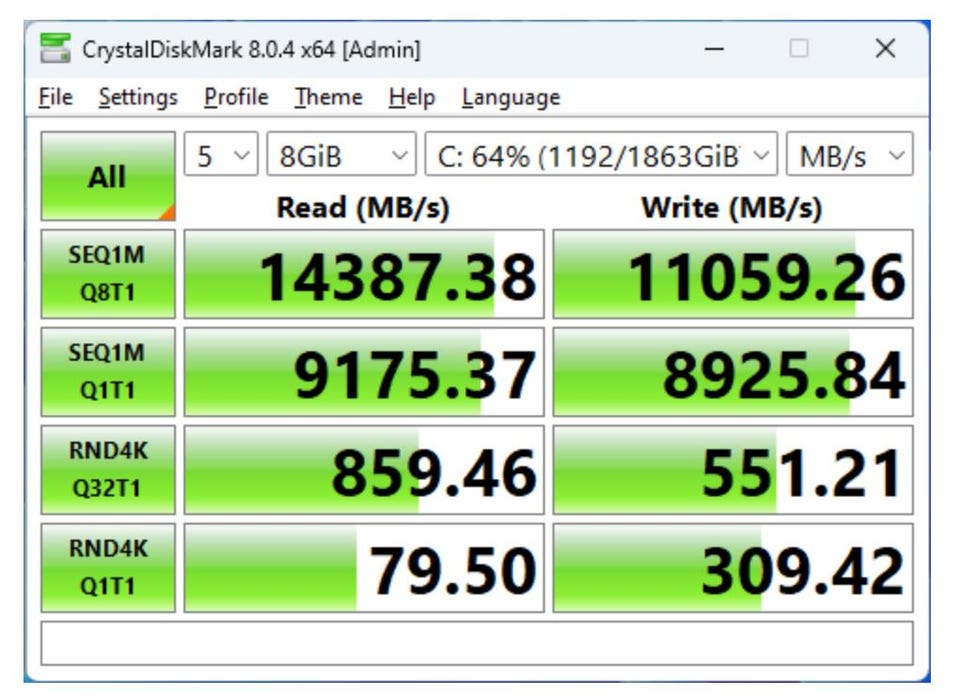The width and height of the screenshot is (960, 696).
Task: Open the C: drive selection dropdown
Action: point(601,154)
